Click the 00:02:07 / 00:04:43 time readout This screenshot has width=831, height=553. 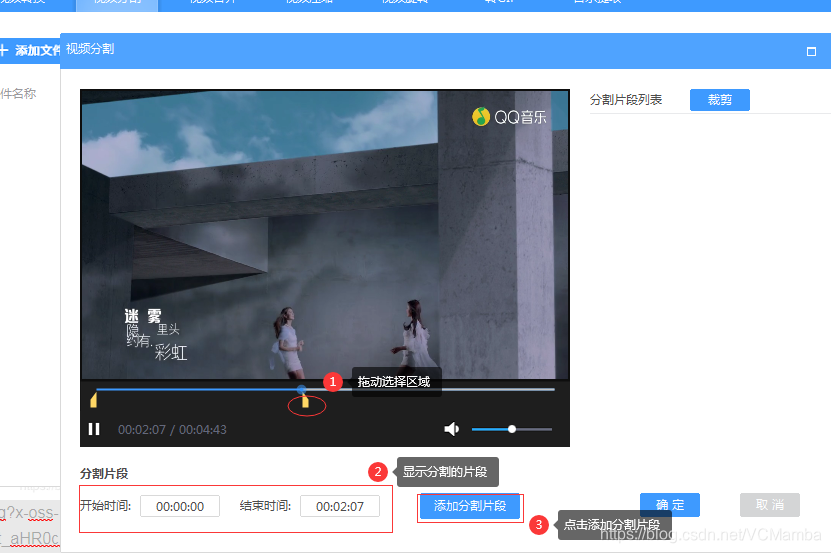click(172, 429)
